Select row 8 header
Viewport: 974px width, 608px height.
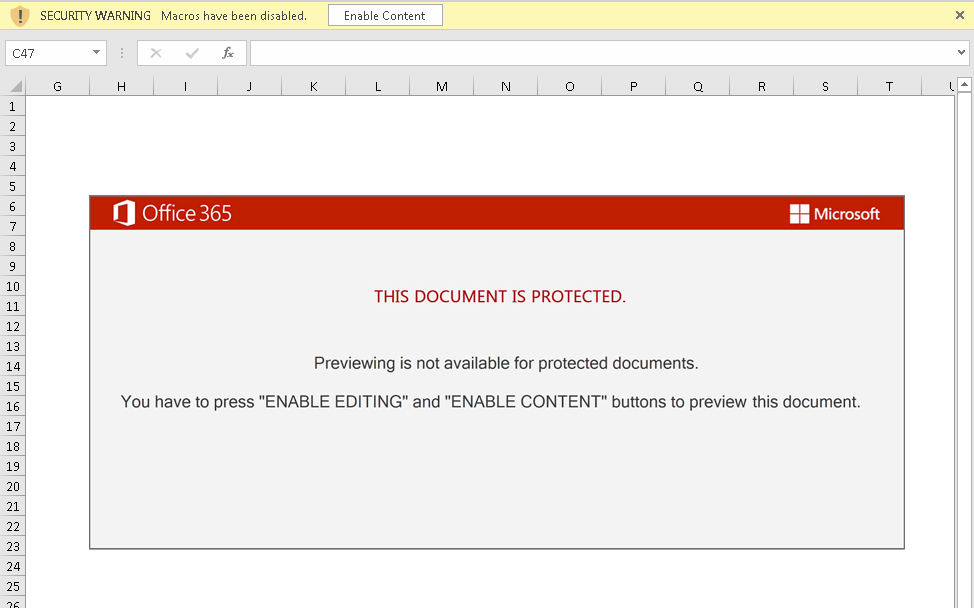[12, 247]
